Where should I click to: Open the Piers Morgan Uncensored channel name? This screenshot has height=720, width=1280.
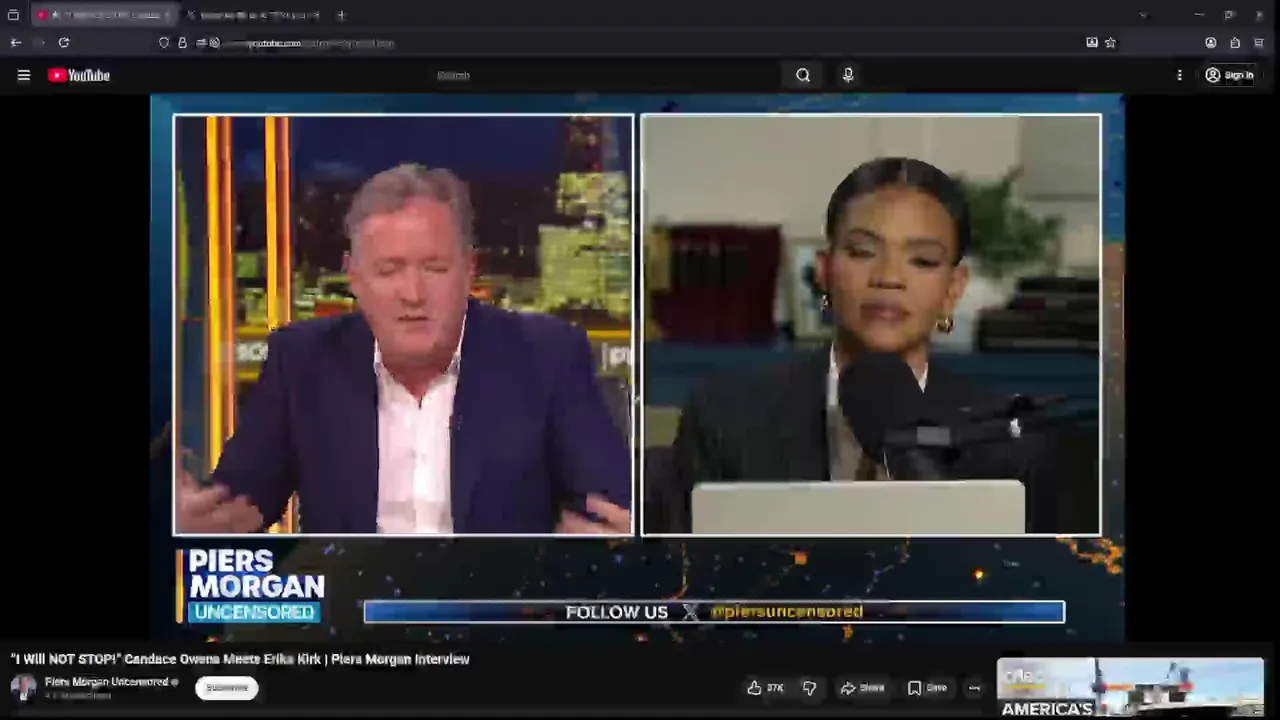[x=106, y=682]
